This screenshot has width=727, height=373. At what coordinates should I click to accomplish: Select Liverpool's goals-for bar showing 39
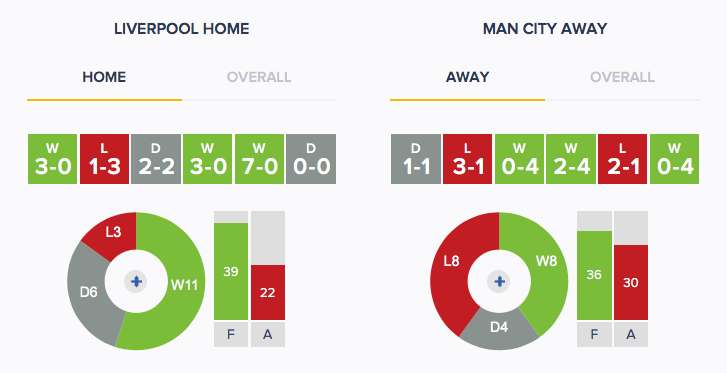pos(231,271)
